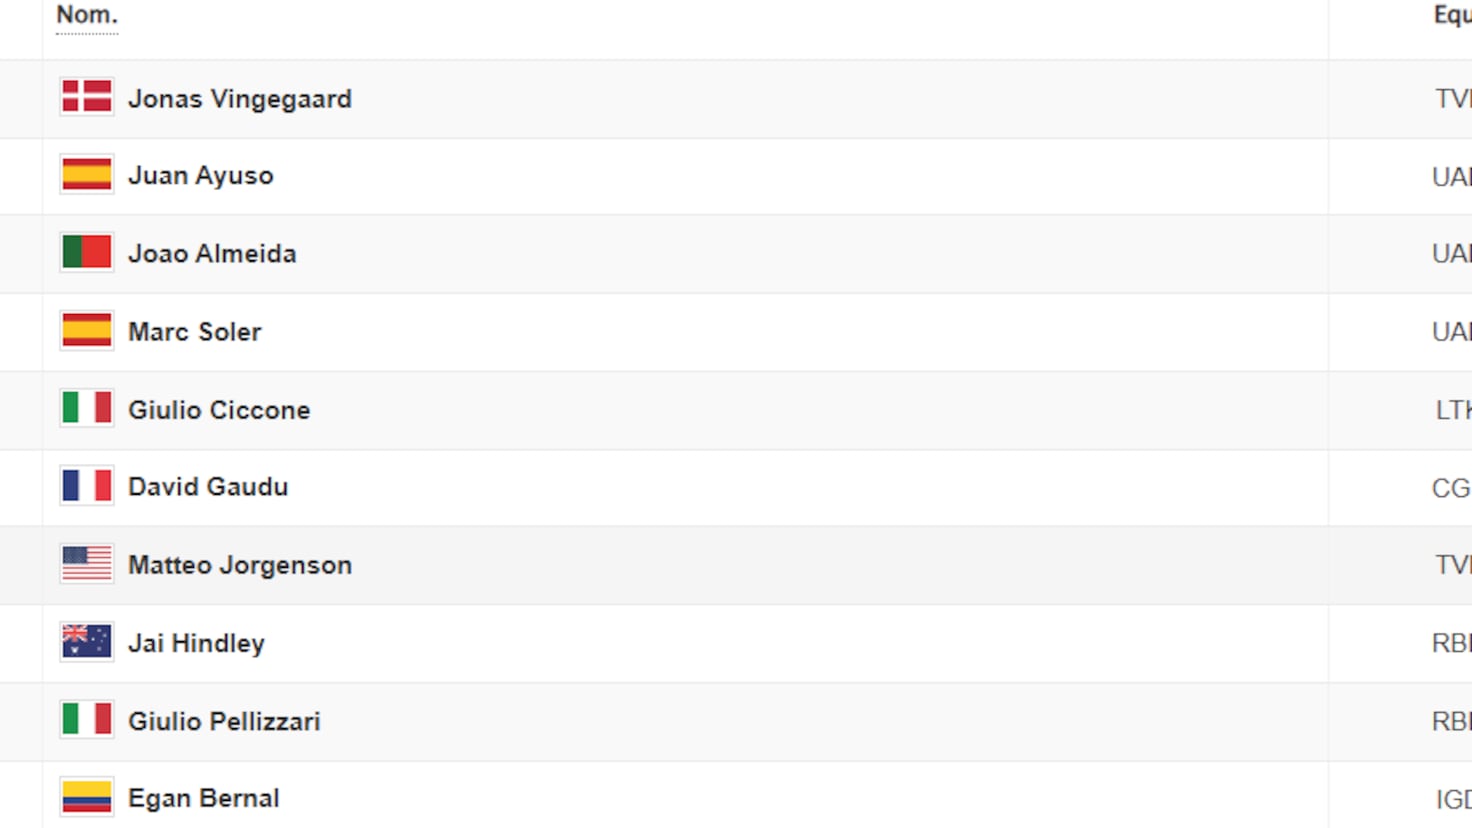Click the Portuguese flag beside Joao Almeida

pyautogui.click(x=86, y=252)
